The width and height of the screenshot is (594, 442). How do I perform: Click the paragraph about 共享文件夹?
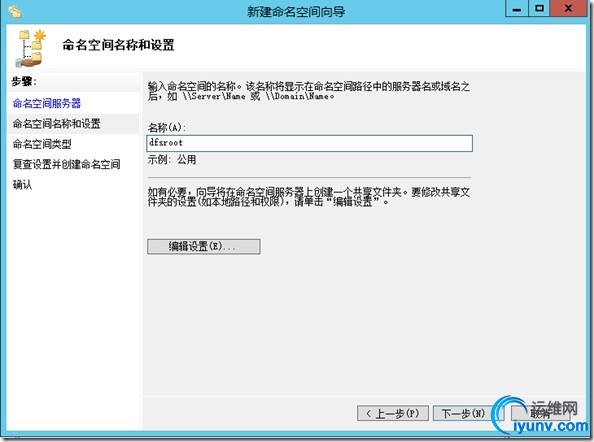(x=308, y=197)
